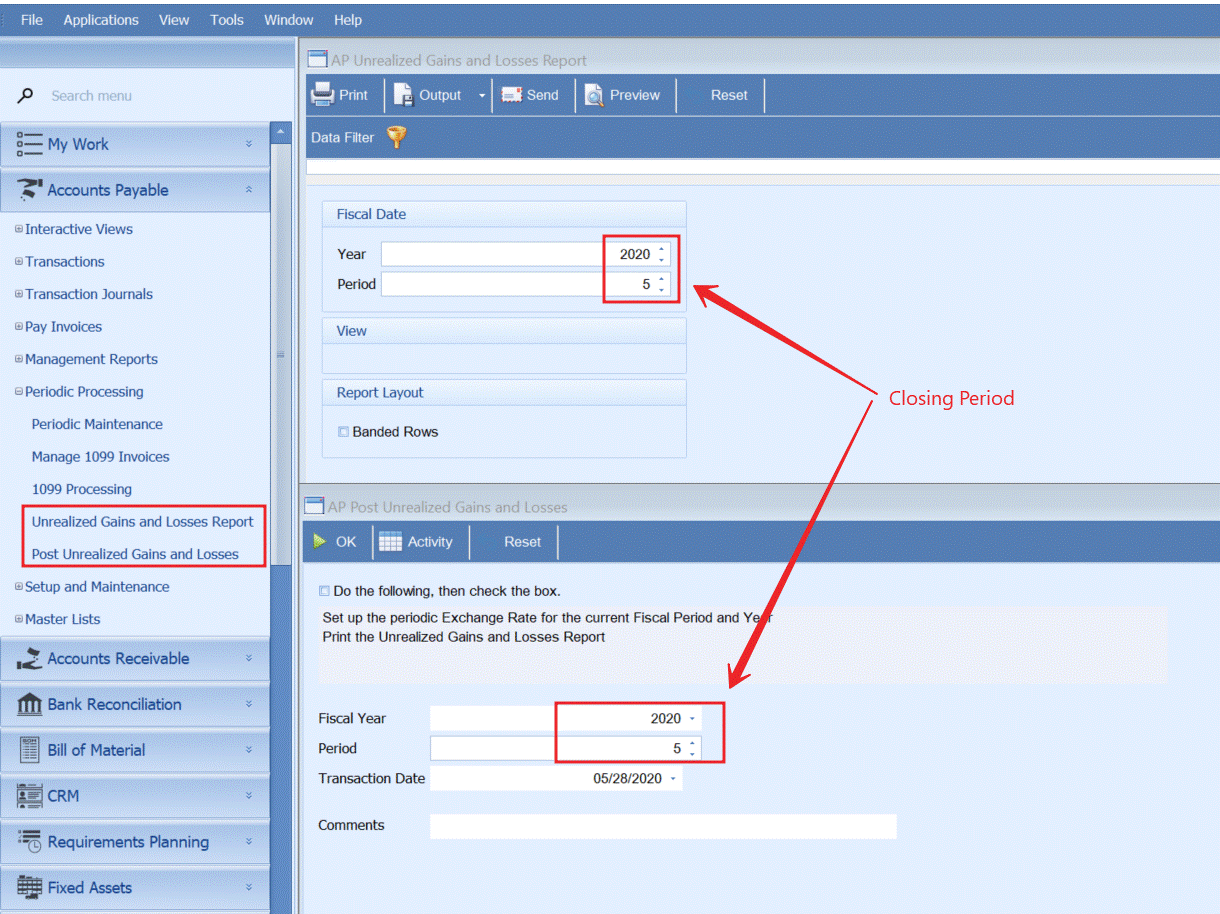Open the Fiscal Year dropdown
The image size is (1220, 914).
point(692,719)
